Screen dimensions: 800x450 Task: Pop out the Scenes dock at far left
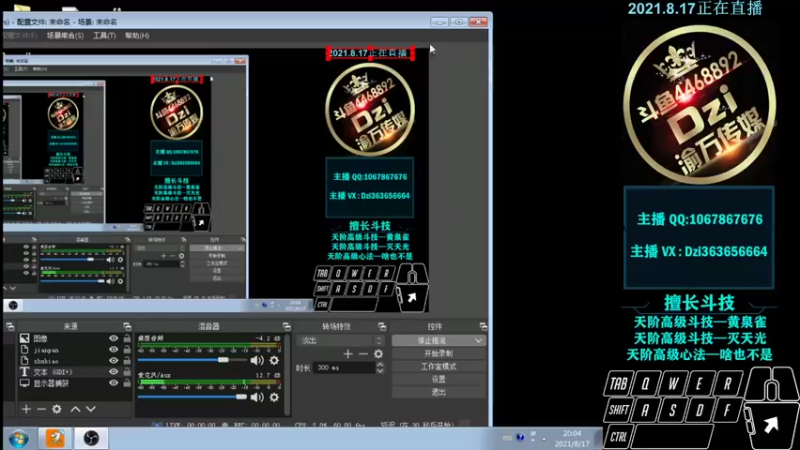coord(10,326)
